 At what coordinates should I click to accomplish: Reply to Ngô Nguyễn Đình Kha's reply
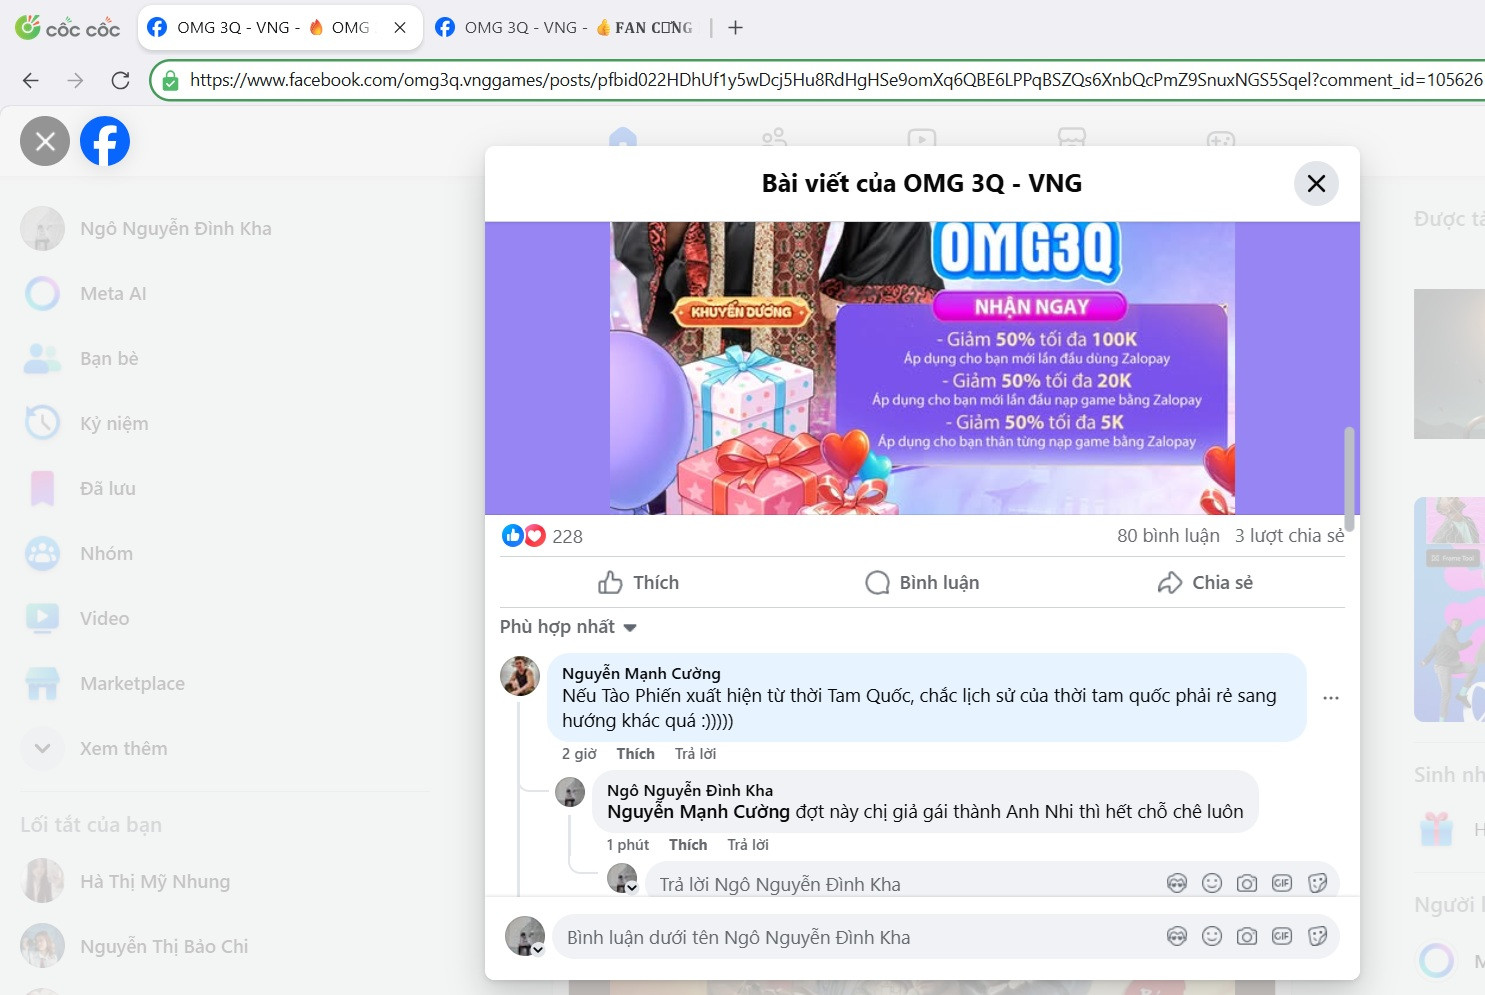coord(748,845)
